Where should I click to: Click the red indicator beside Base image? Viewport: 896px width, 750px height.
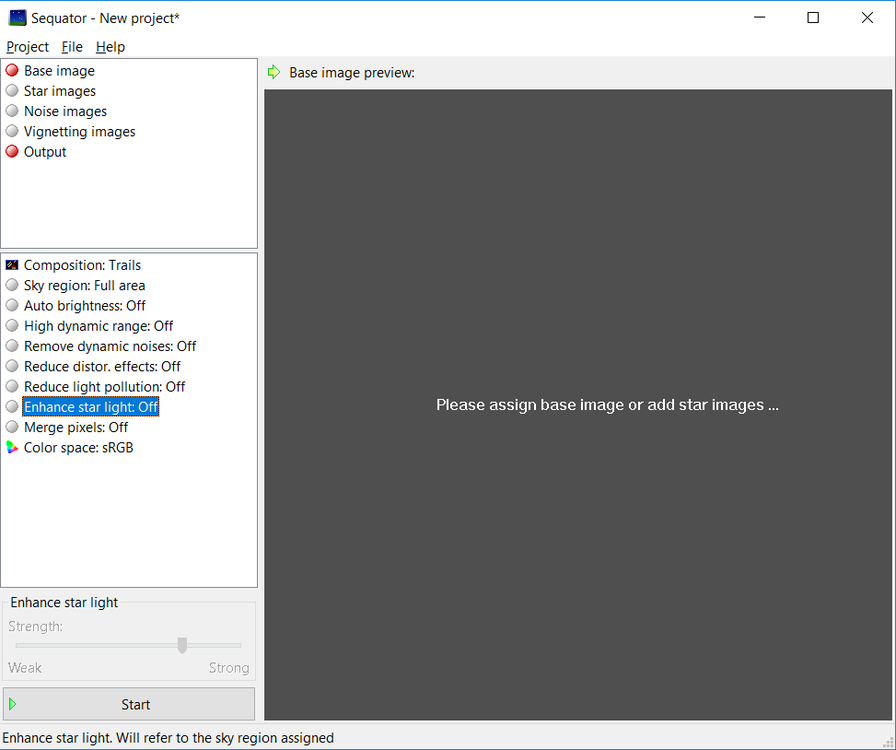12,70
